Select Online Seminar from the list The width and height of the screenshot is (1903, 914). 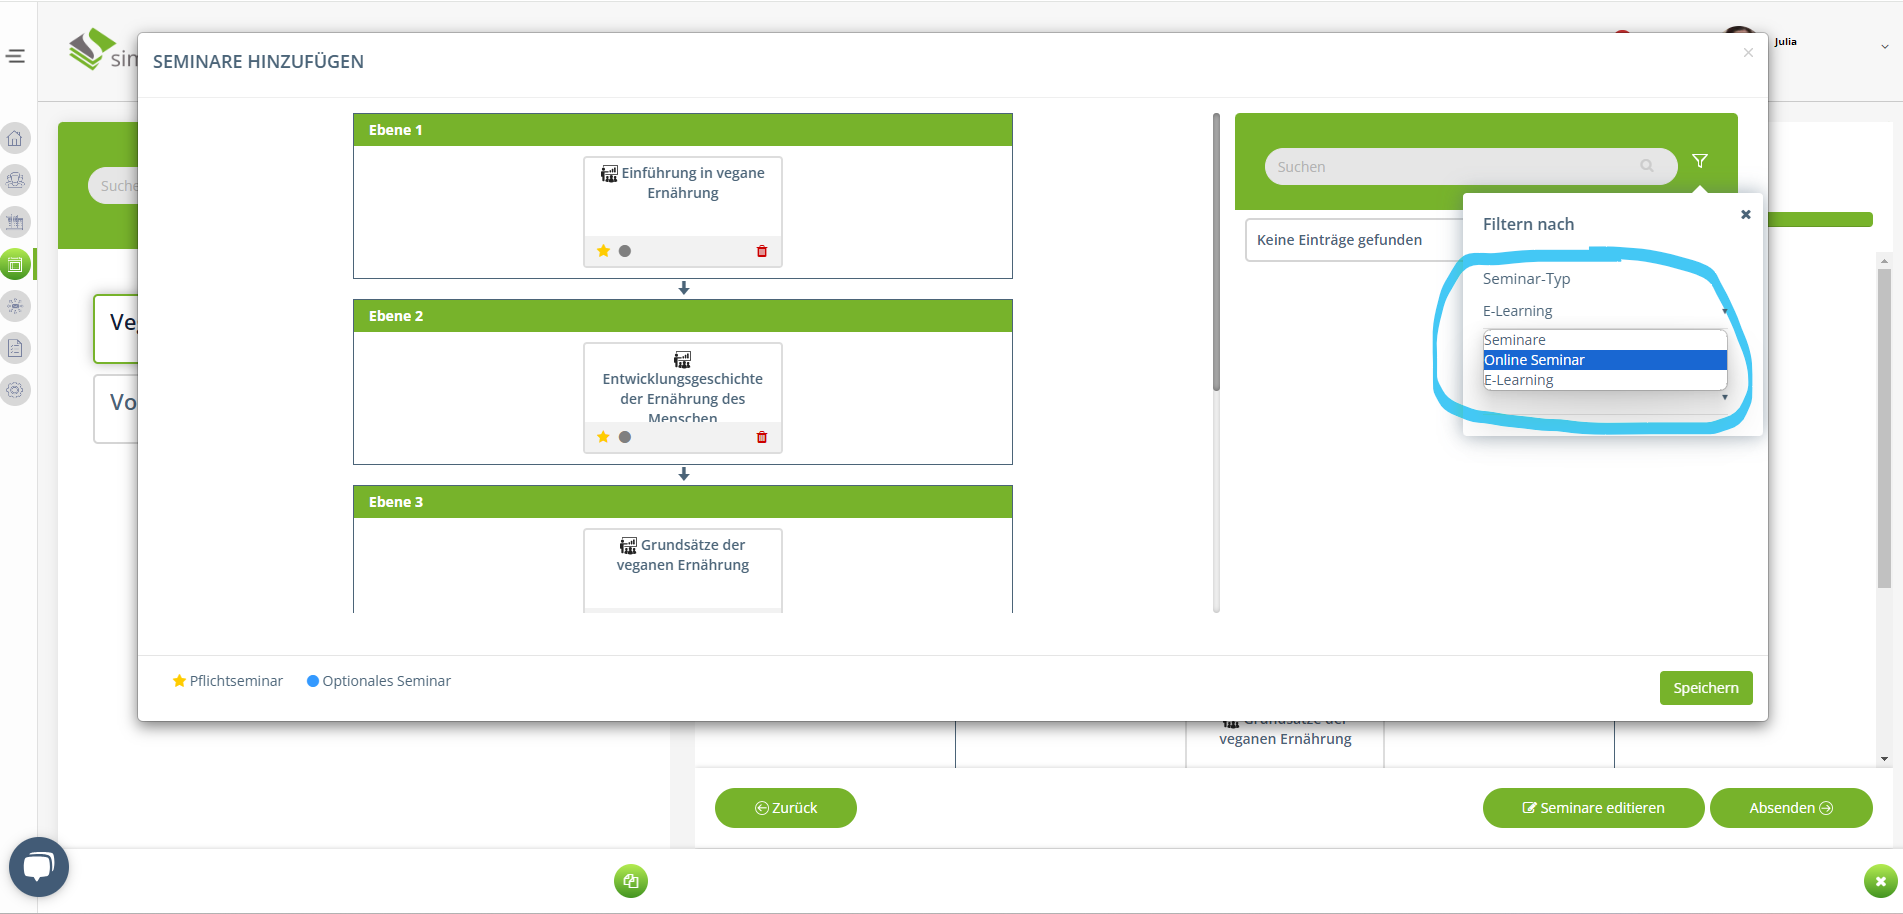1603,360
